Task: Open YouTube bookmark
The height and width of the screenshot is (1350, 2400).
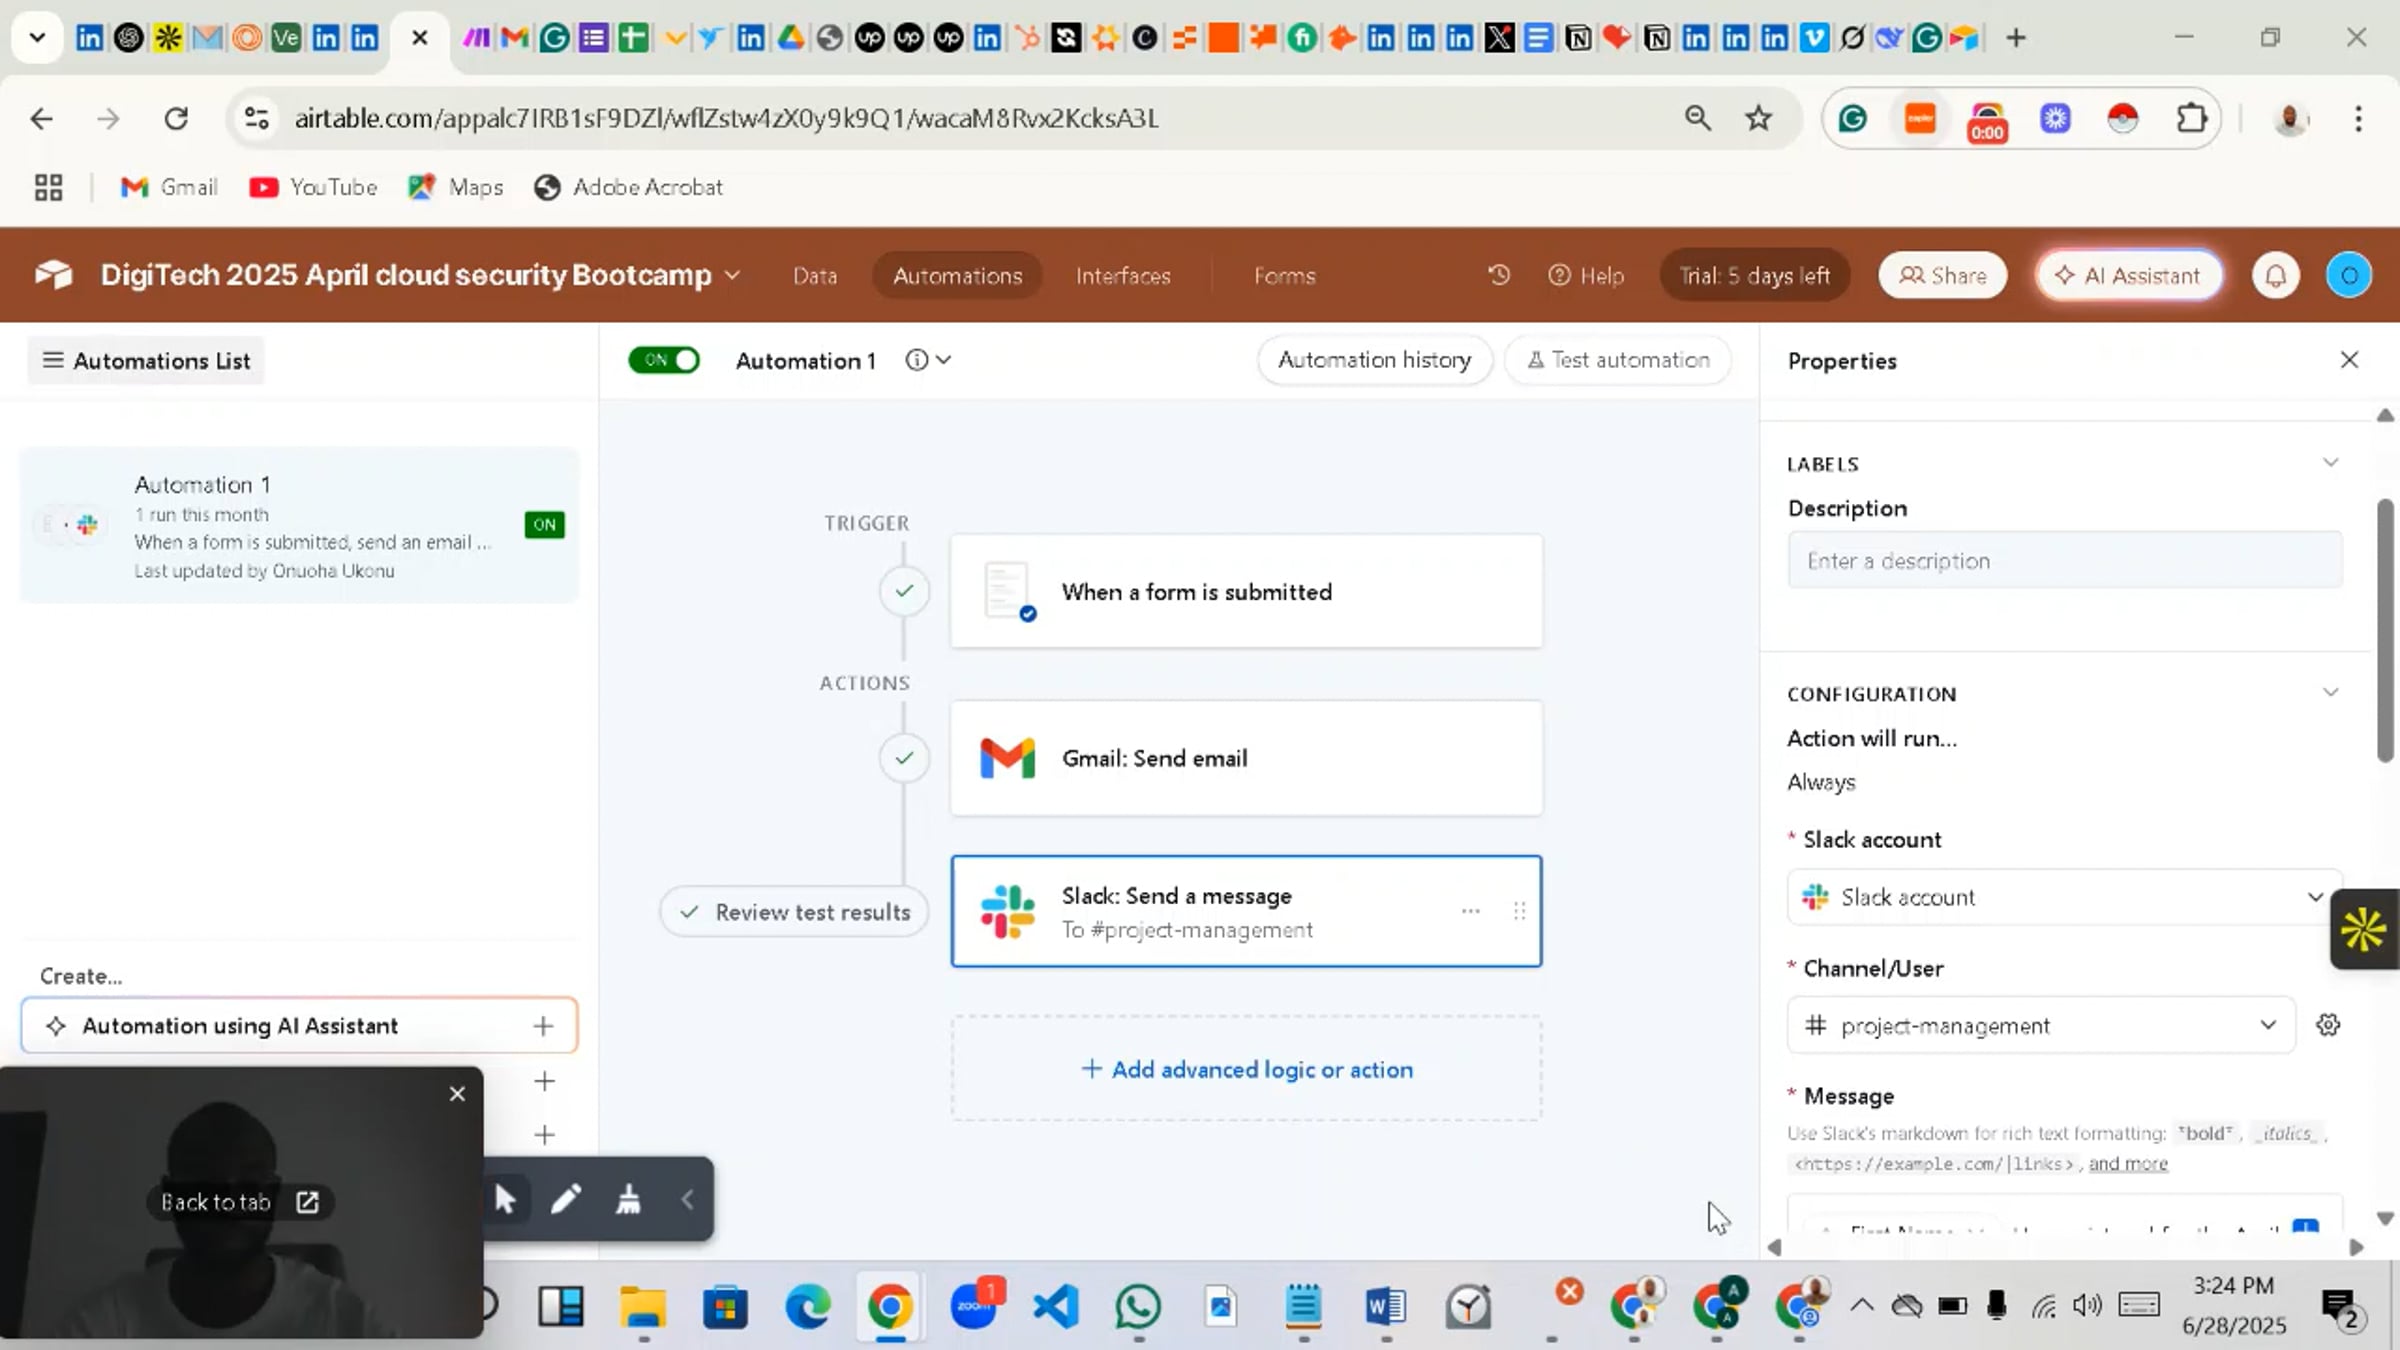Action: [313, 187]
